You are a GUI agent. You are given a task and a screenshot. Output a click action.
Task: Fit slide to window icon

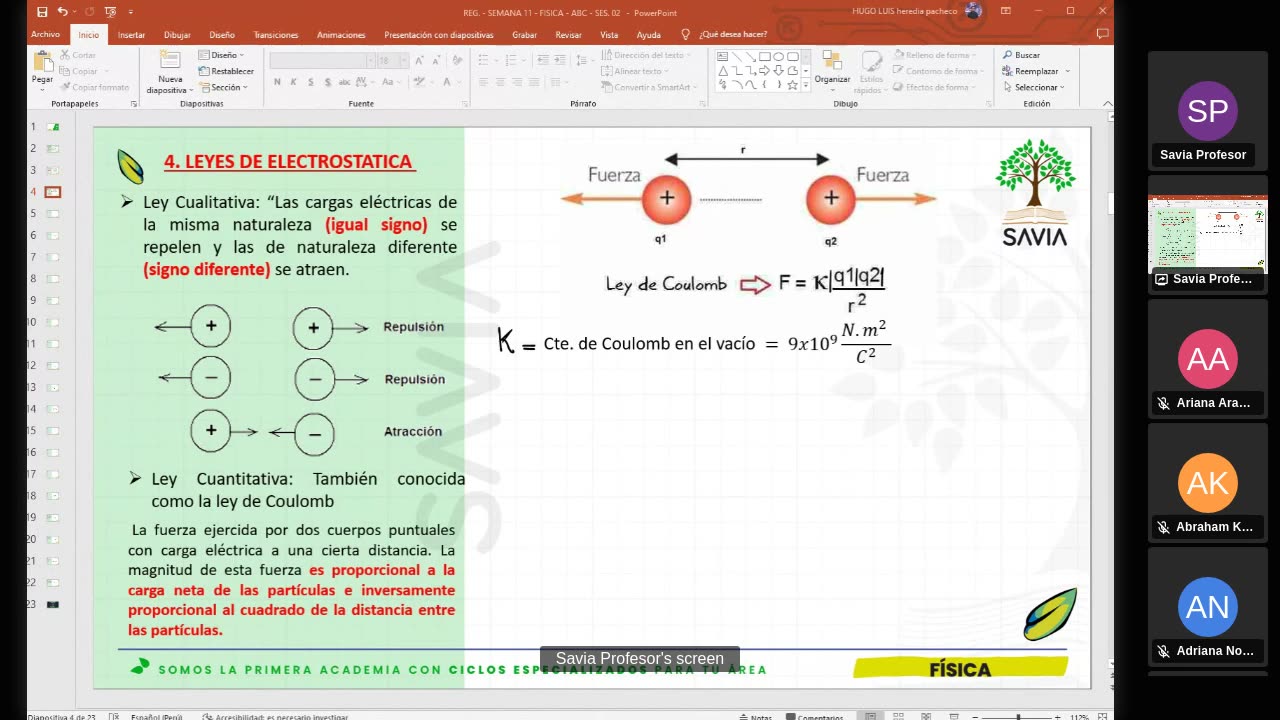1103,716
